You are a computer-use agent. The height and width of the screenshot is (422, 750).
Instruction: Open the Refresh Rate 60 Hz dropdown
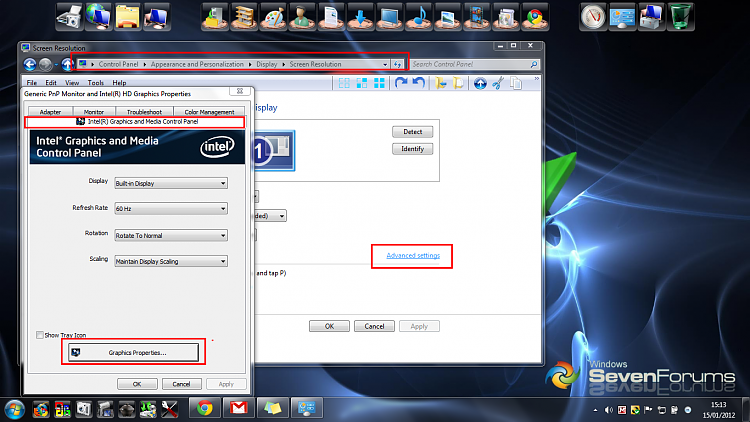tap(171, 209)
